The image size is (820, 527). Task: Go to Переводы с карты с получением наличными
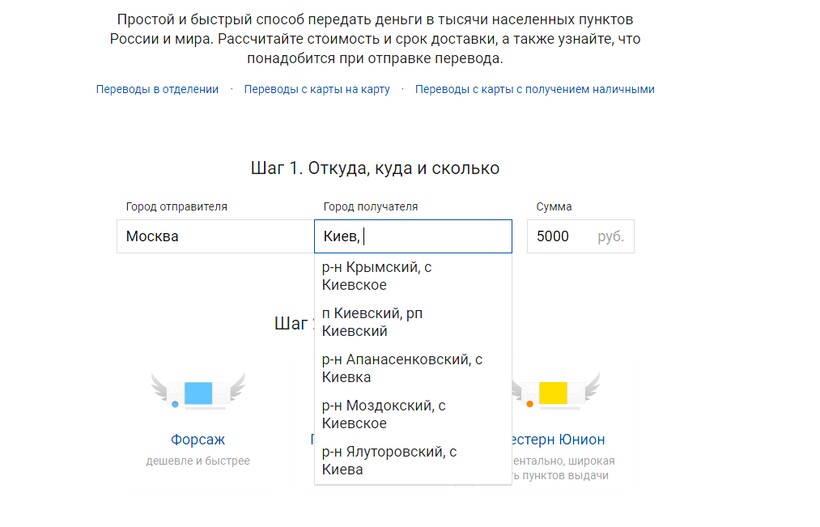[535, 89]
